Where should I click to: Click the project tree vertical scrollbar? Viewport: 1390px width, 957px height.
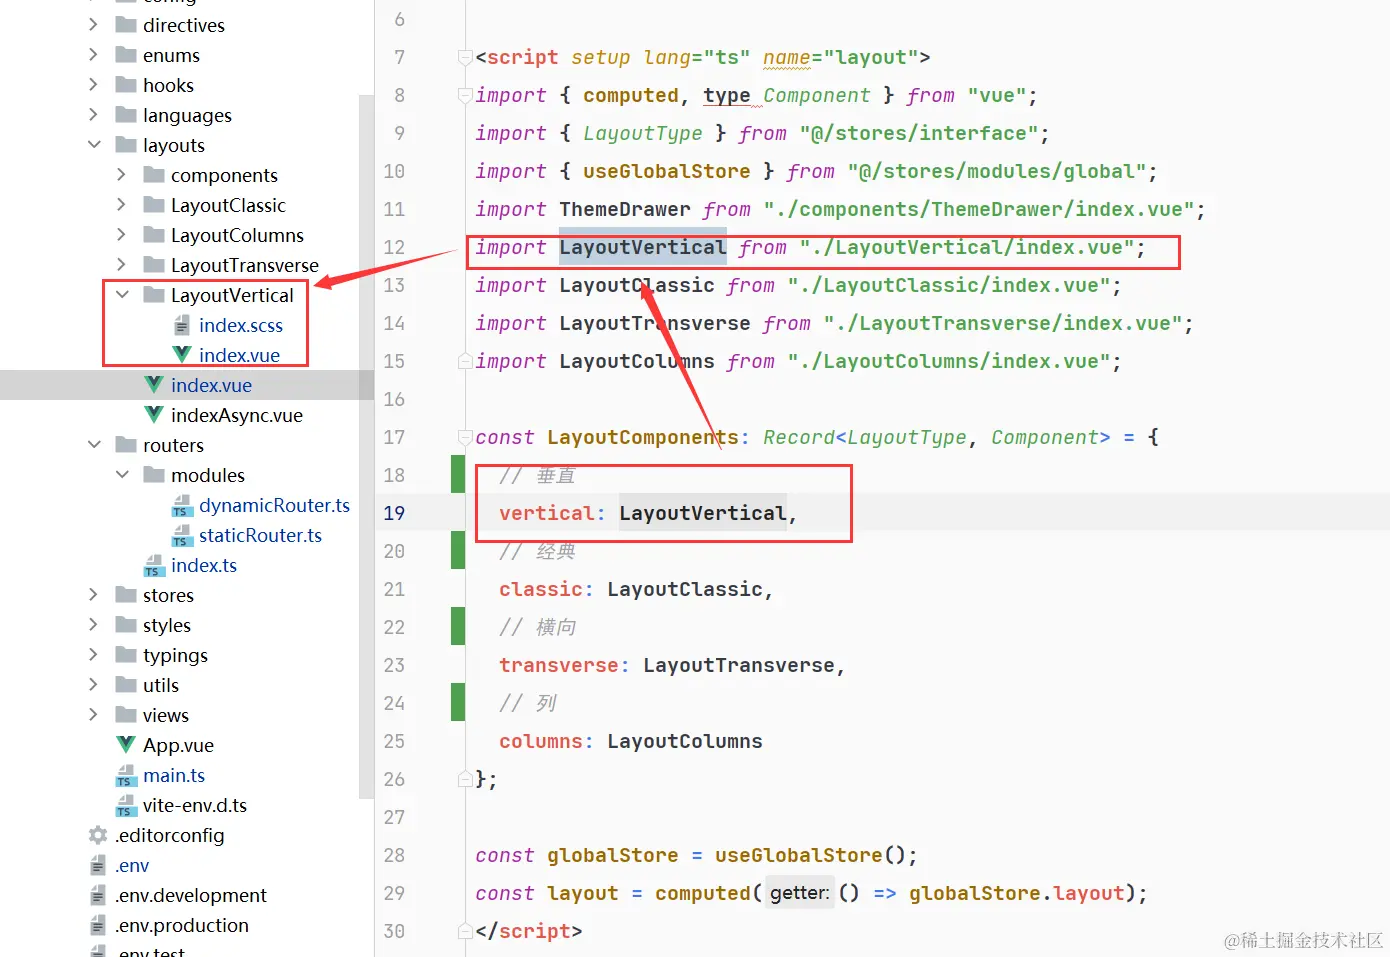(366, 446)
